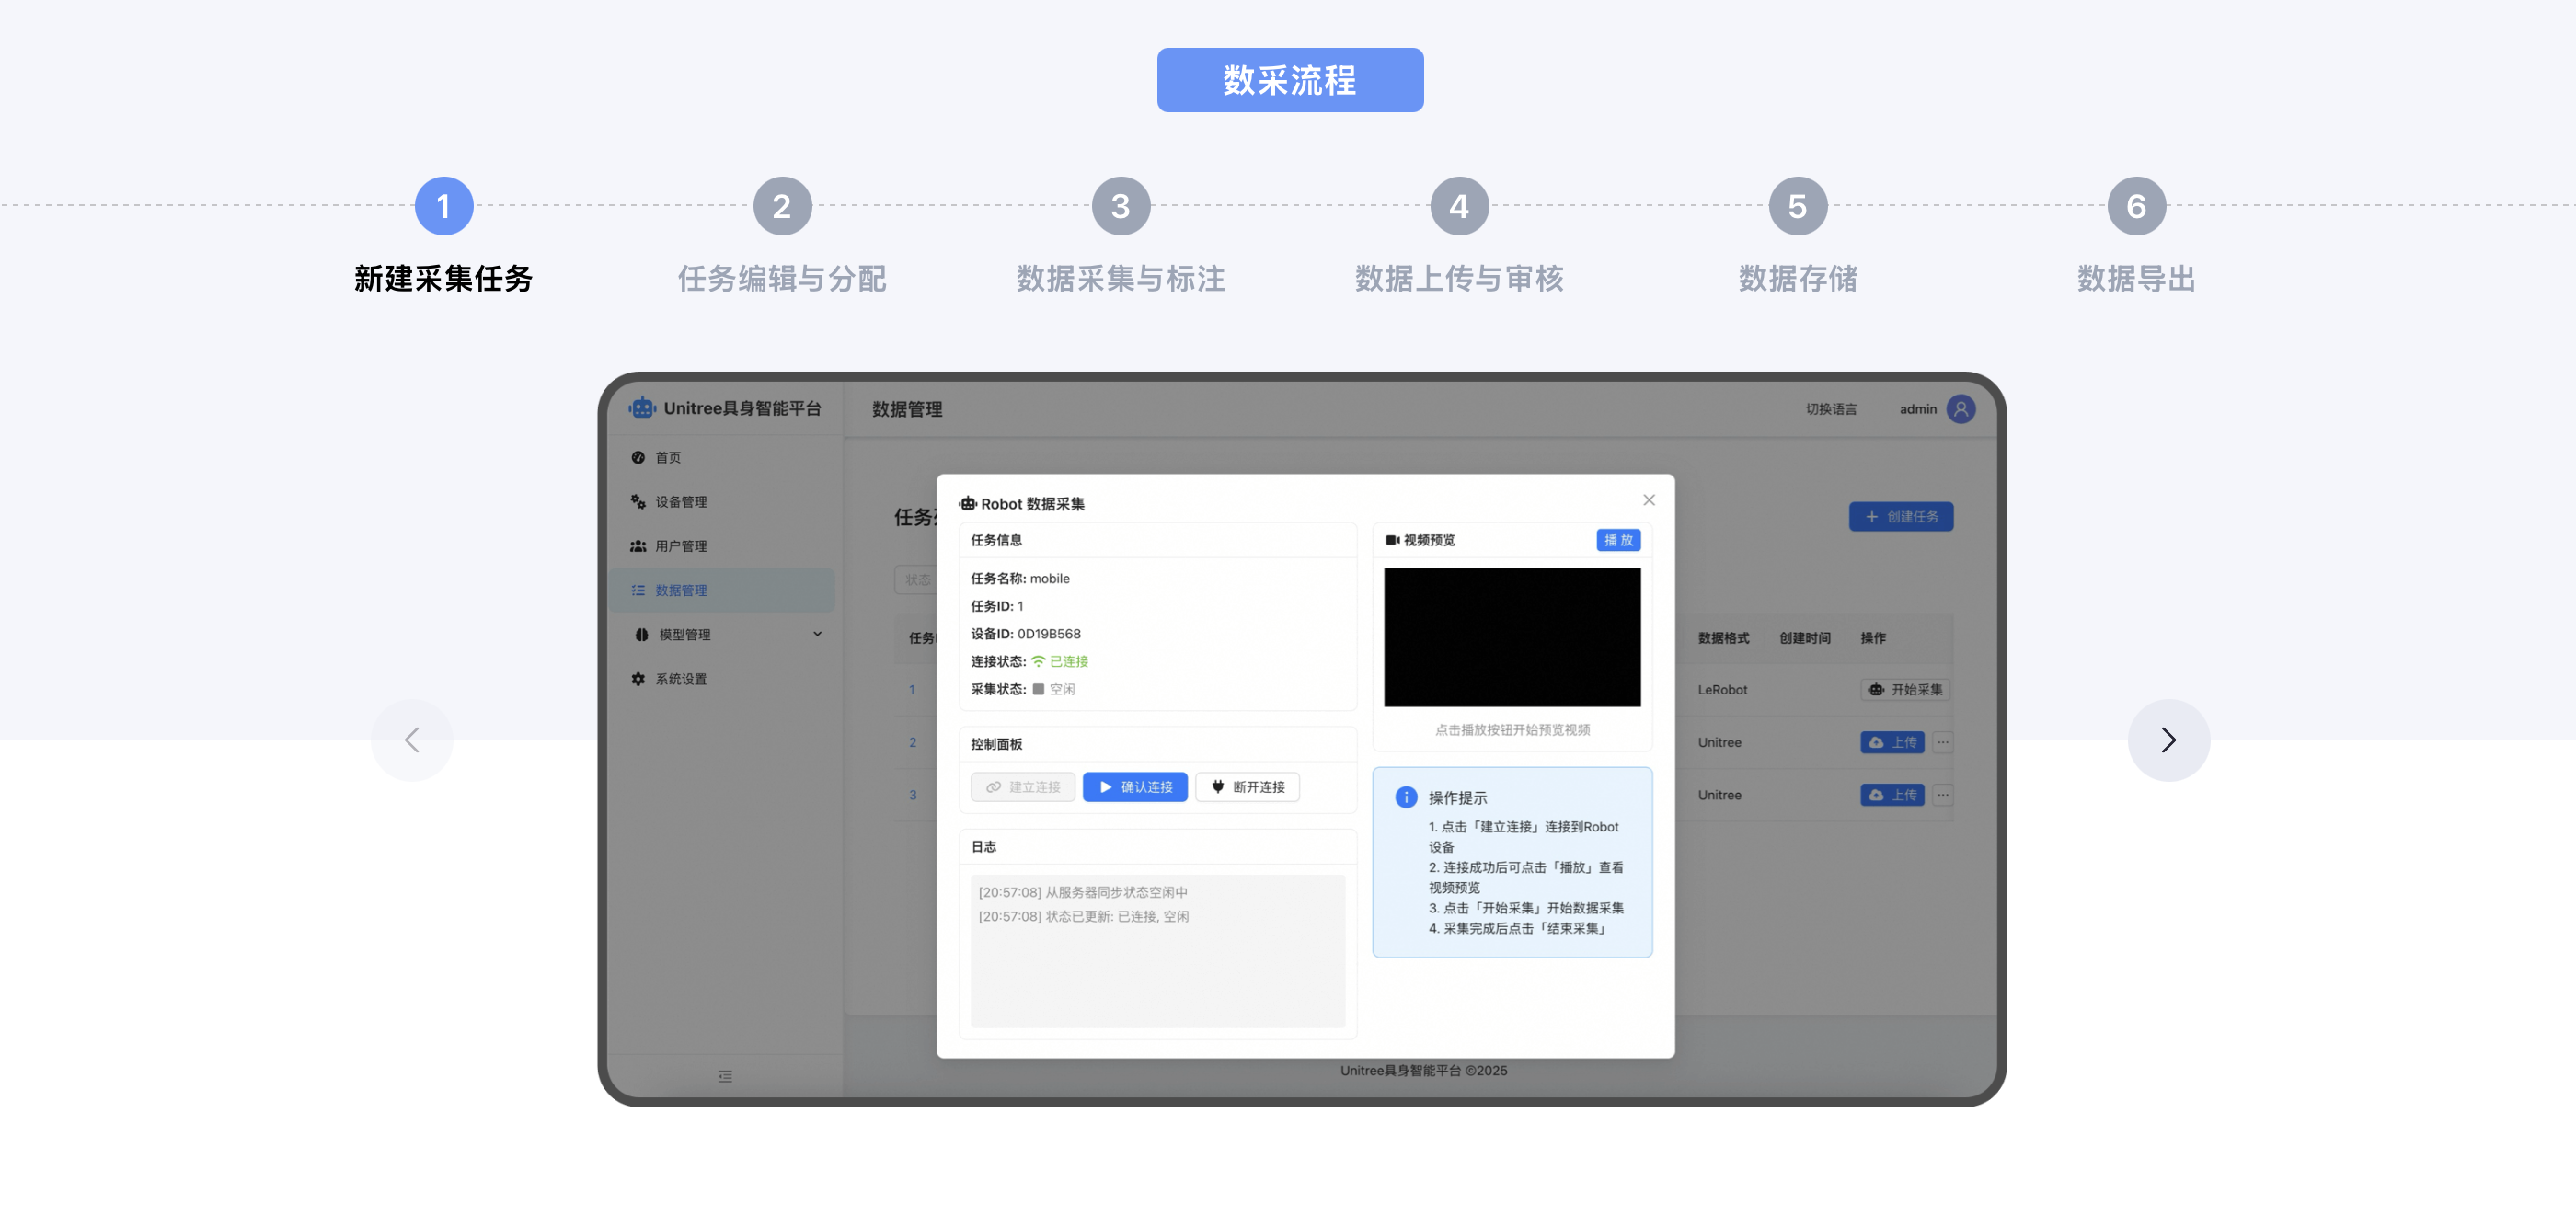Select the 数据管理 list icon in sidebar
The width and height of the screenshot is (2576, 1227).
[x=638, y=590]
